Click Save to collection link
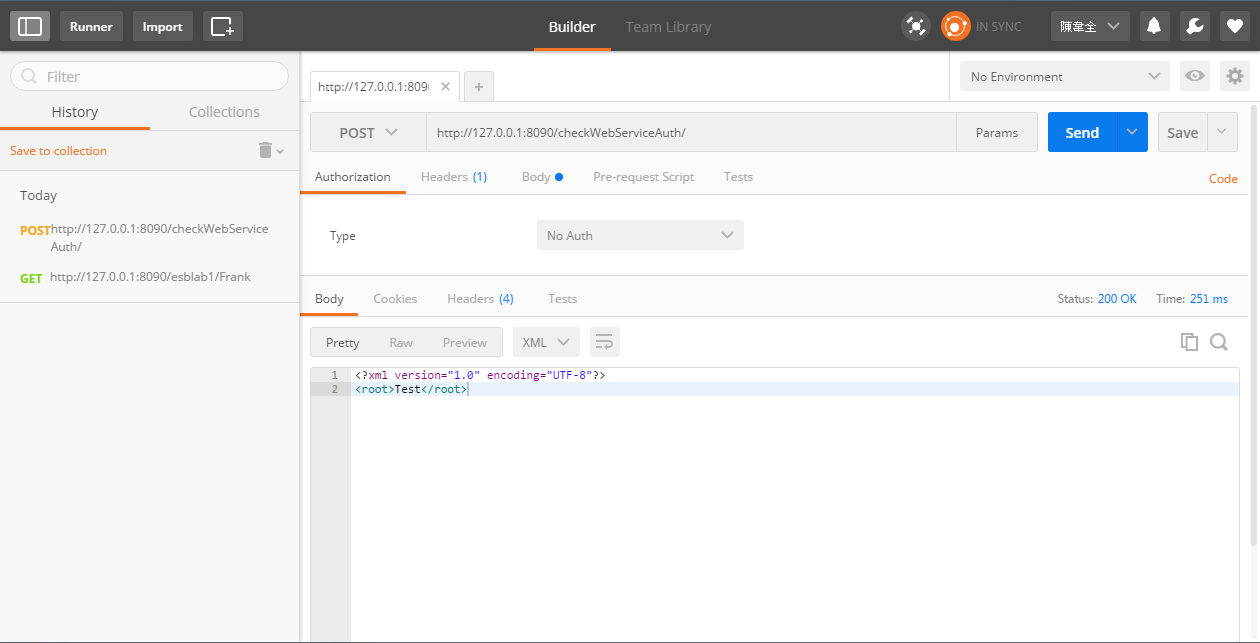Viewport: 1260px width, 643px height. 58,151
